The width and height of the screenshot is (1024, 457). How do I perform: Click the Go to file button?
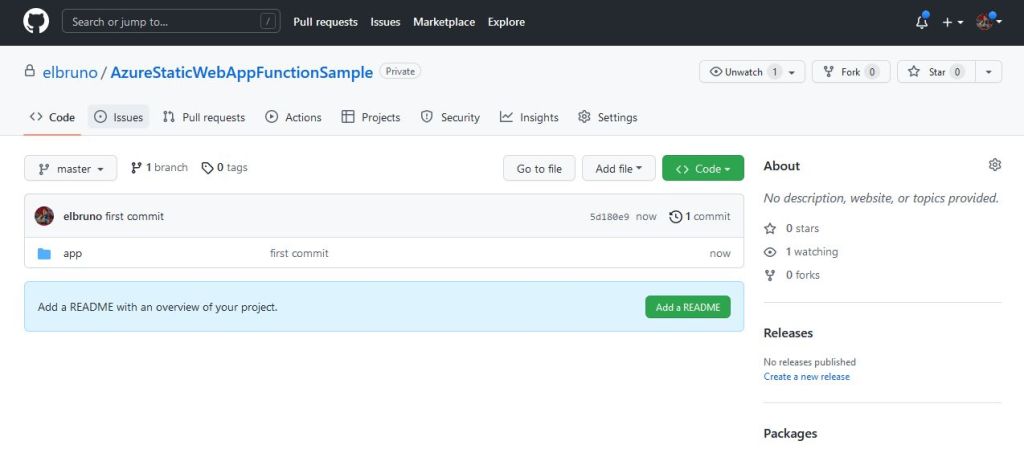point(539,168)
